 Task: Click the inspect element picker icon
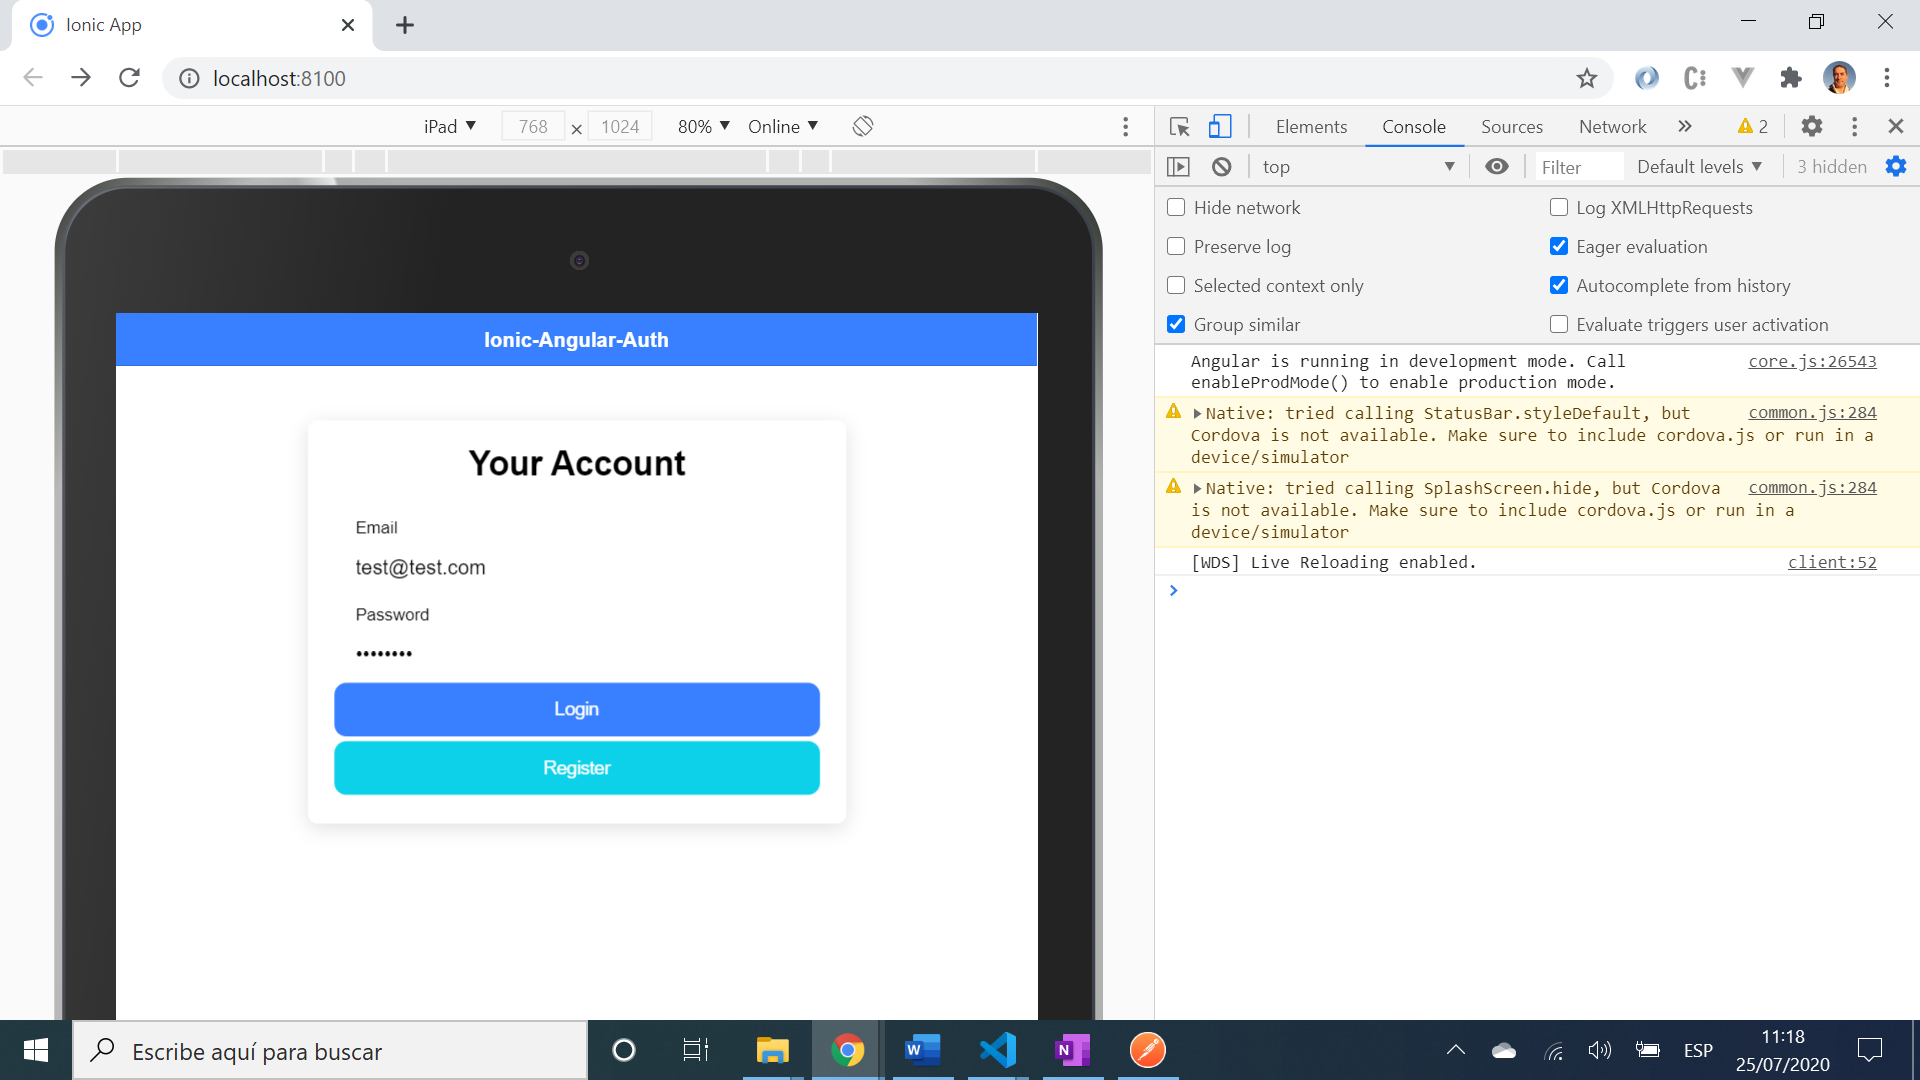(x=1179, y=127)
